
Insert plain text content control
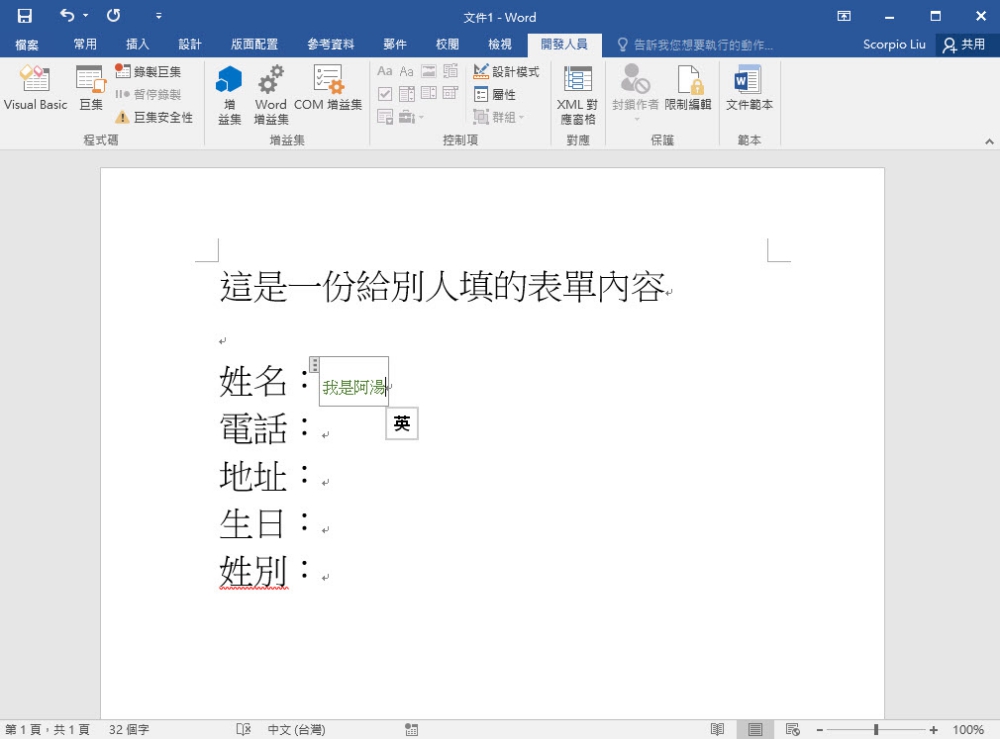(x=406, y=71)
